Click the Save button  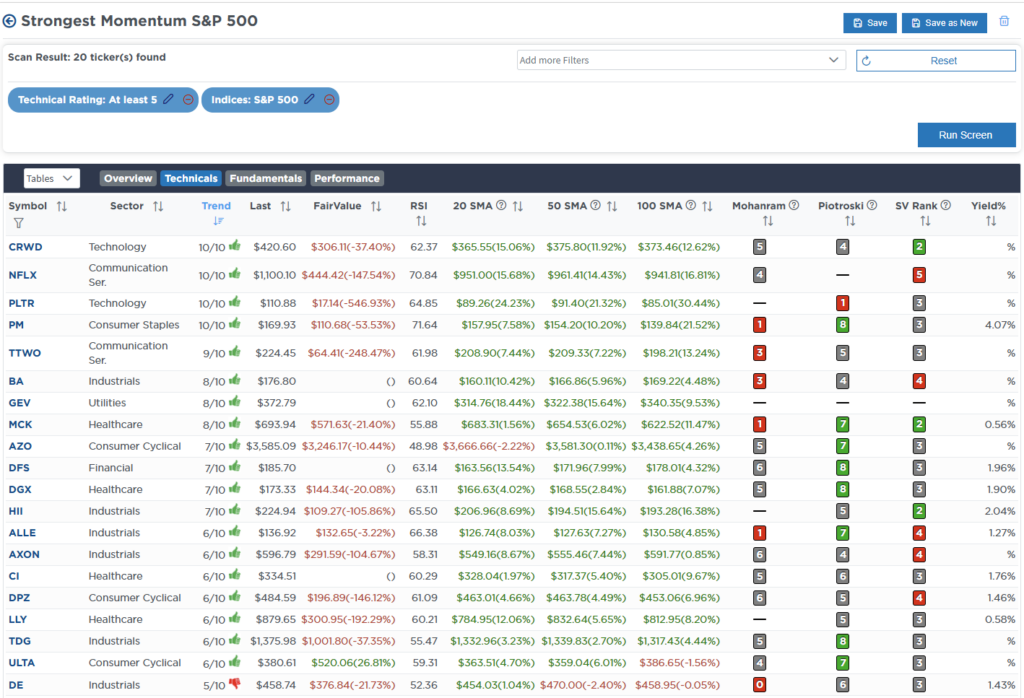click(870, 23)
